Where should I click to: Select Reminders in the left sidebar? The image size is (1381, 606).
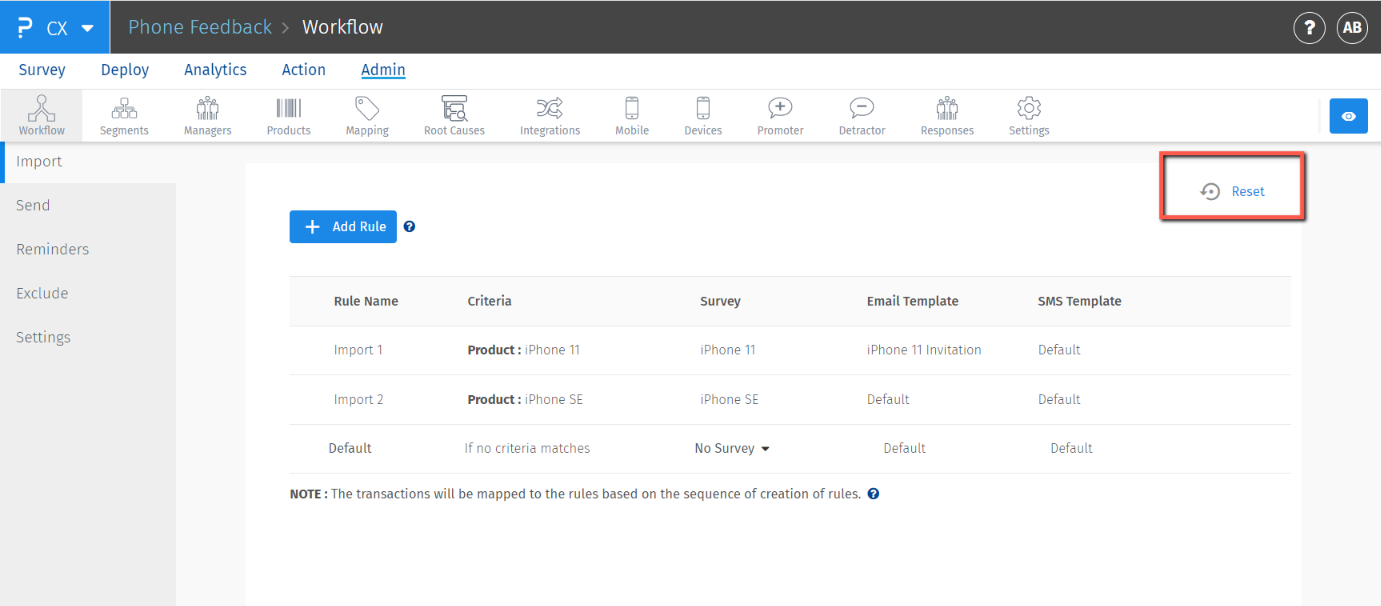click(52, 249)
